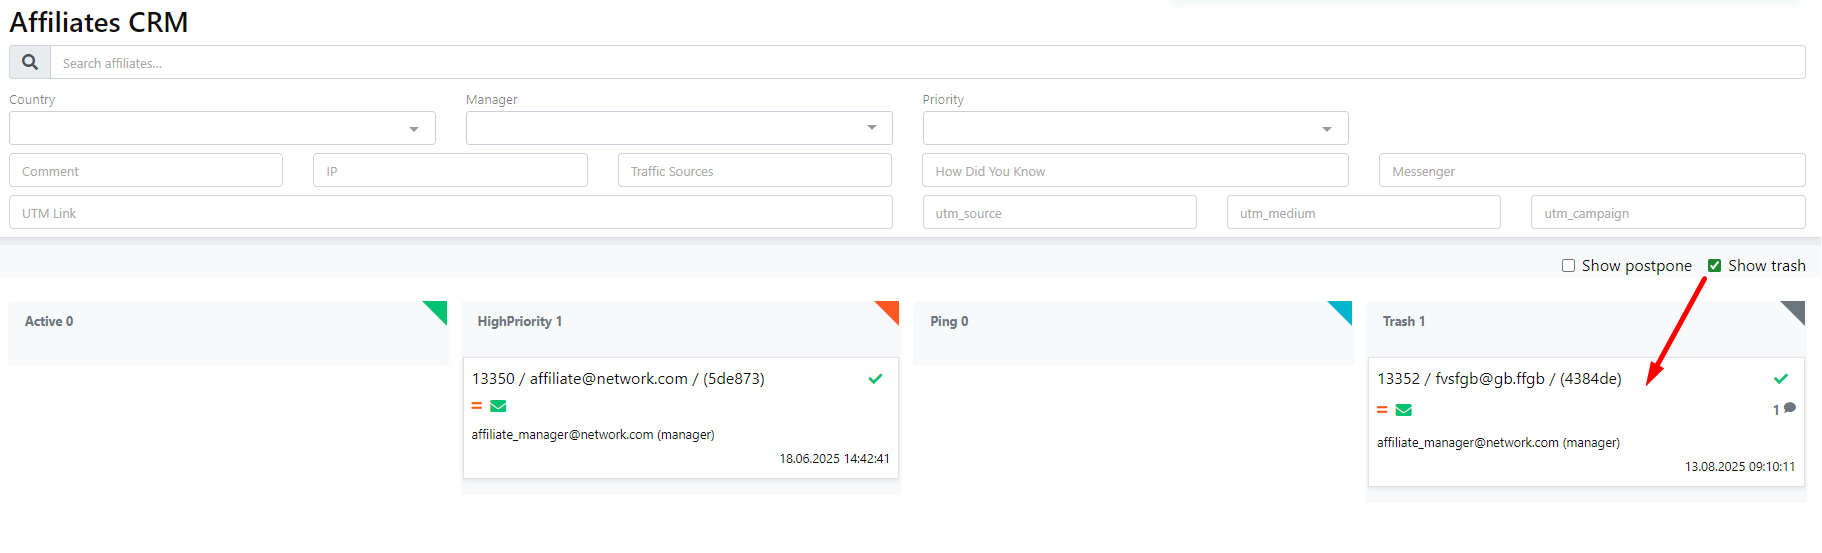The image size is (1822, 553).
Task: Open the Priority dropdown list
Action: (x=1135, y=128)
